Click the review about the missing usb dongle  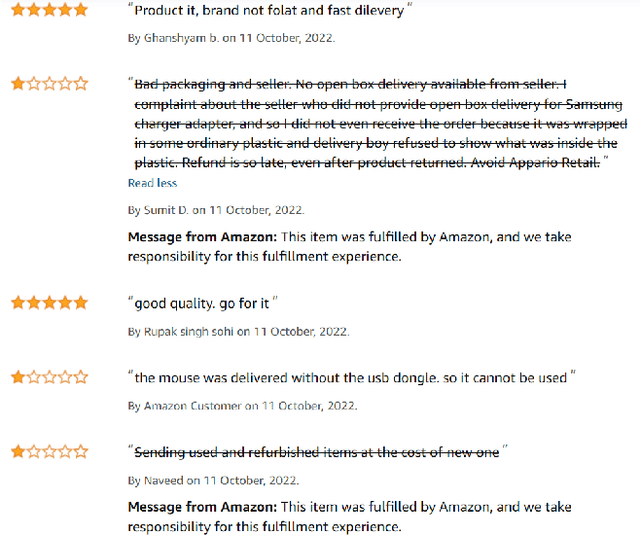pos(352,378)
